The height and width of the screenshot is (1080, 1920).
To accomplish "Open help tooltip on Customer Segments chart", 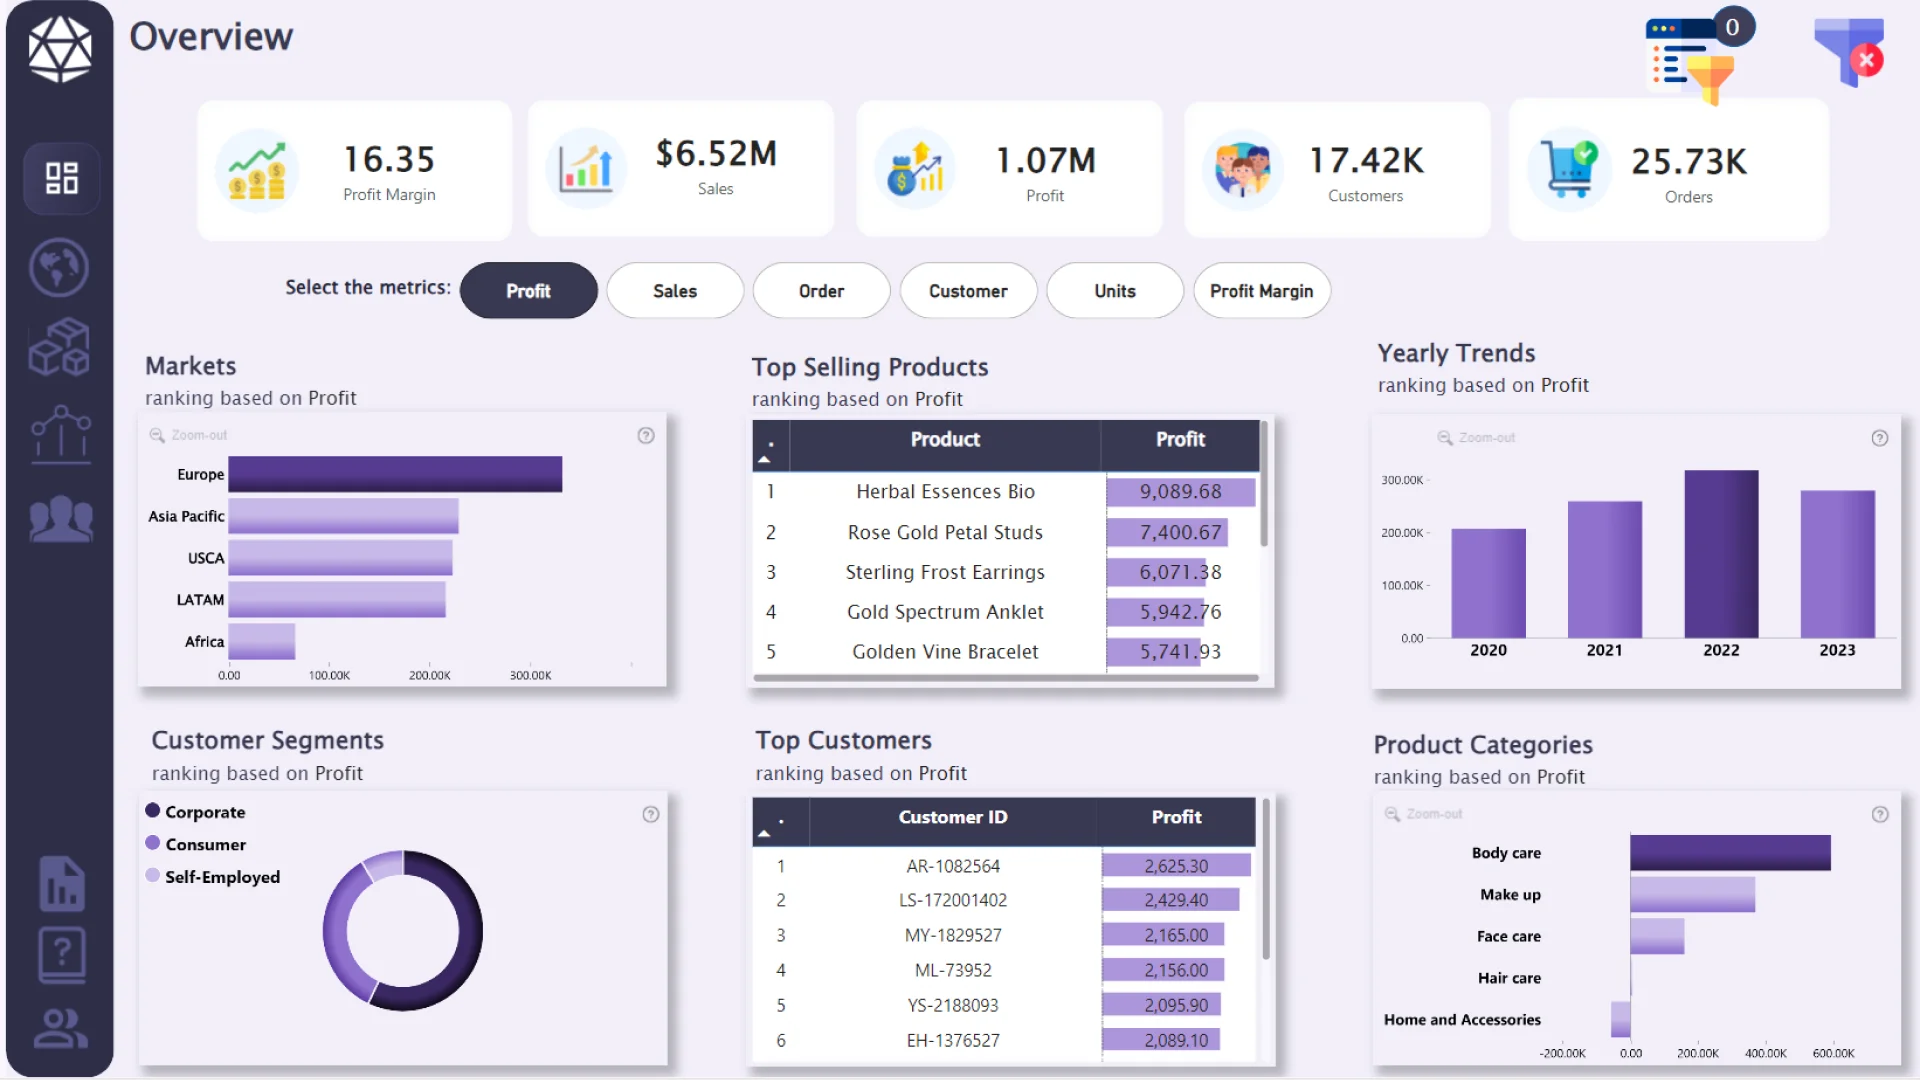I will click(651, 814).
